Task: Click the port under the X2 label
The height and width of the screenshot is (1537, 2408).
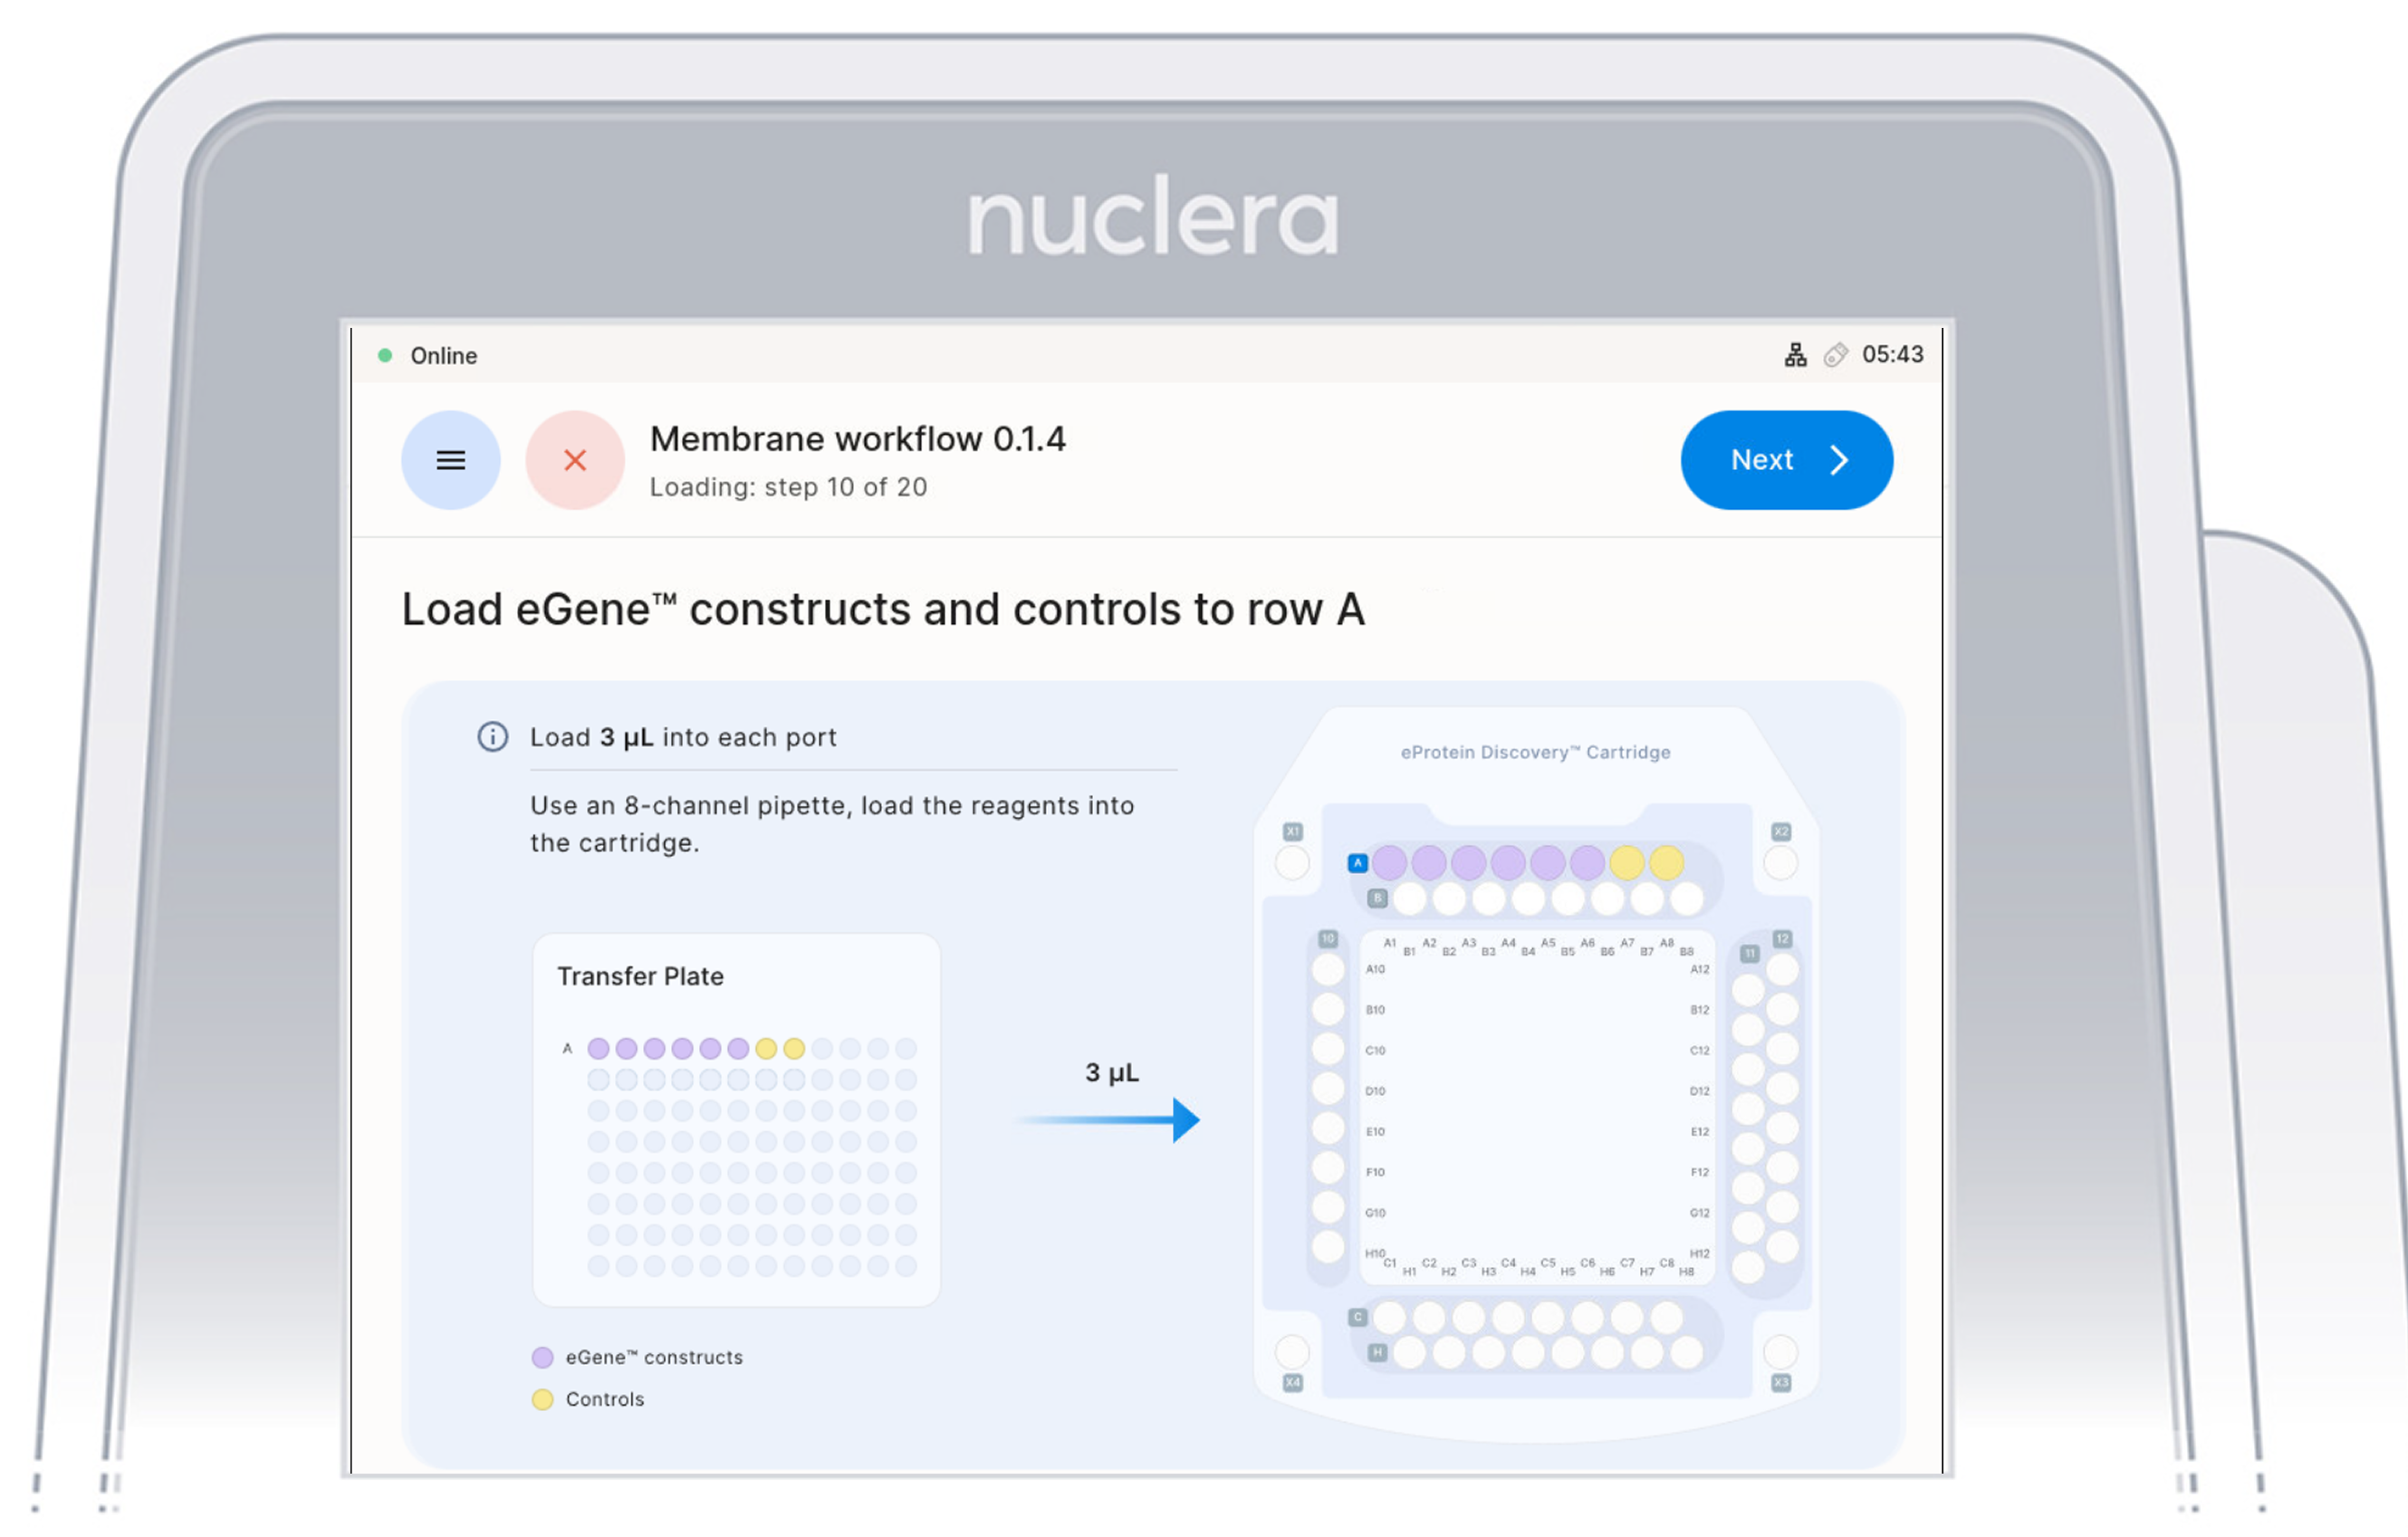Action: pyautogui.click(x=1780, y=863)
